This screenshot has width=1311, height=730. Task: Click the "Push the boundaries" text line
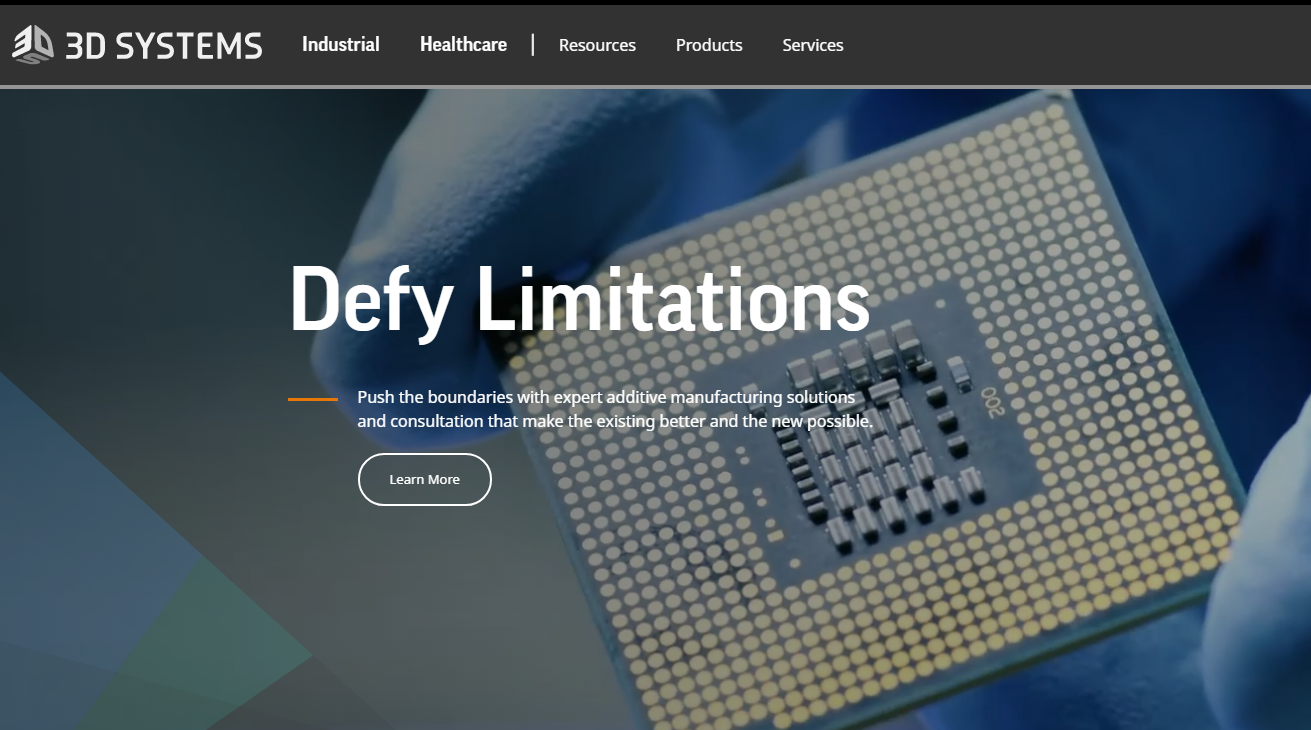pyautogui.click(x=606, y=397)
